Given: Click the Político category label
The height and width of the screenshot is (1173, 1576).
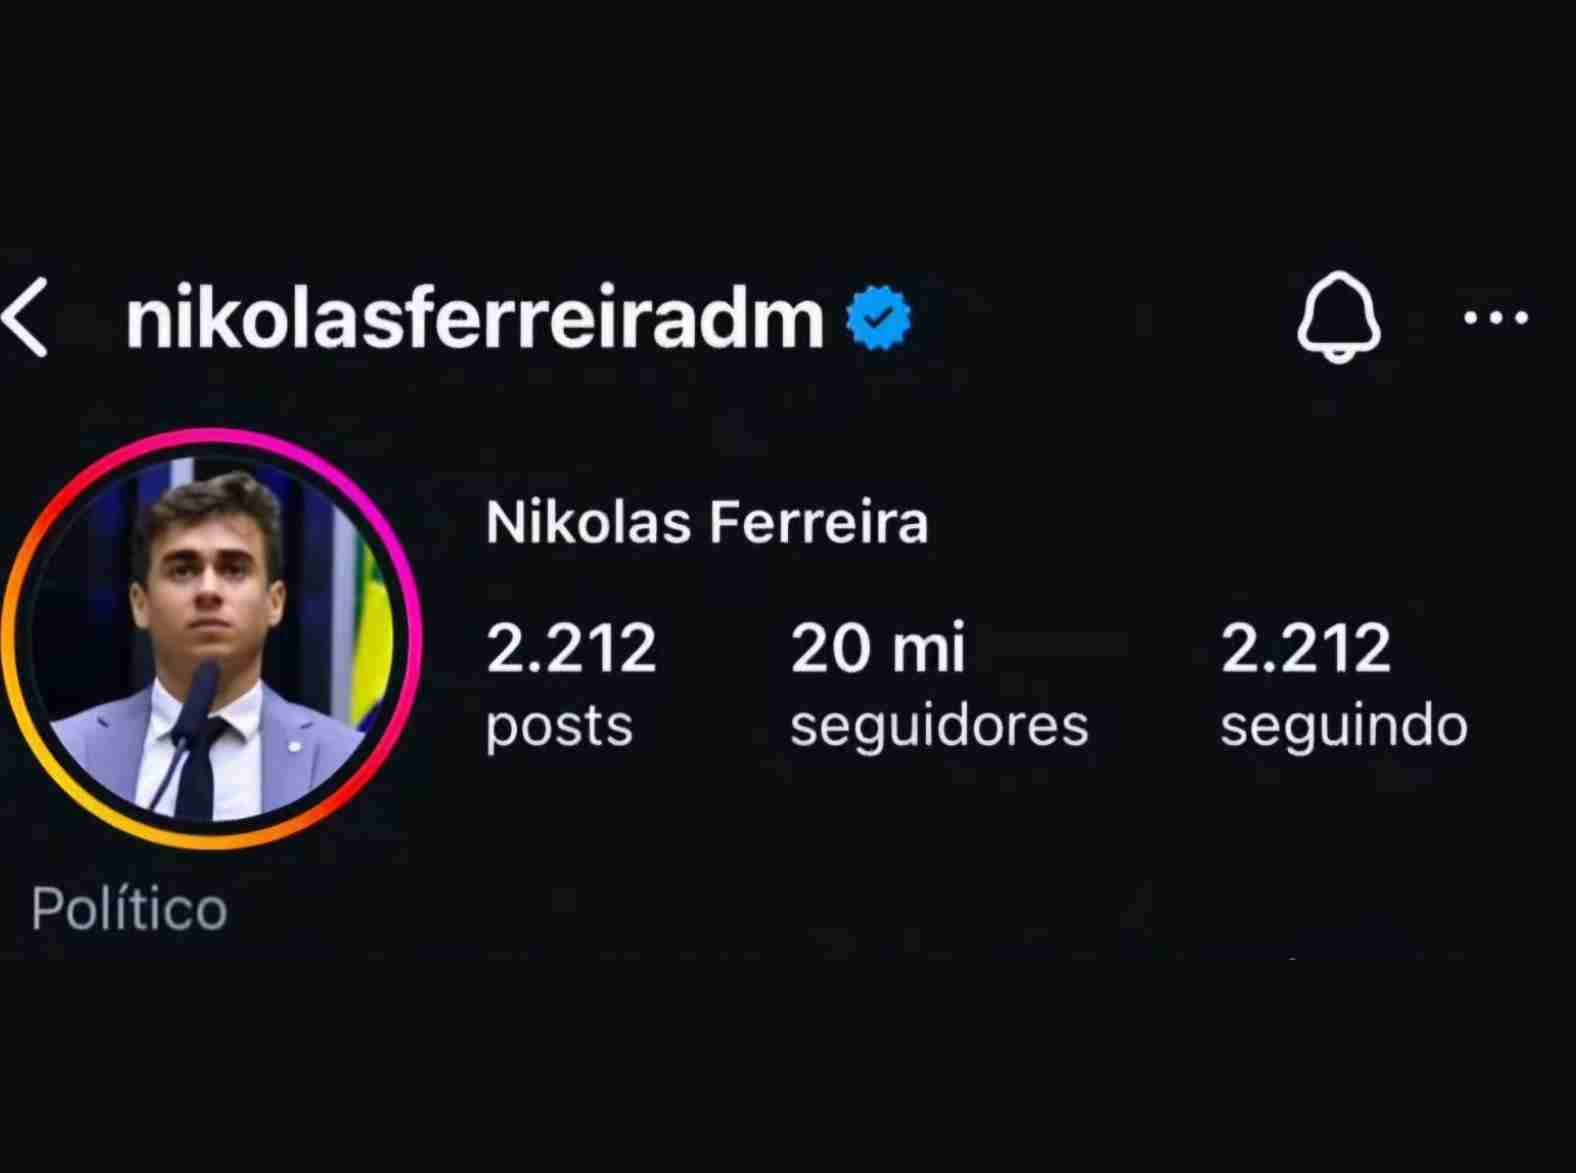Looking at the screenshot, I should pos(130,908).
